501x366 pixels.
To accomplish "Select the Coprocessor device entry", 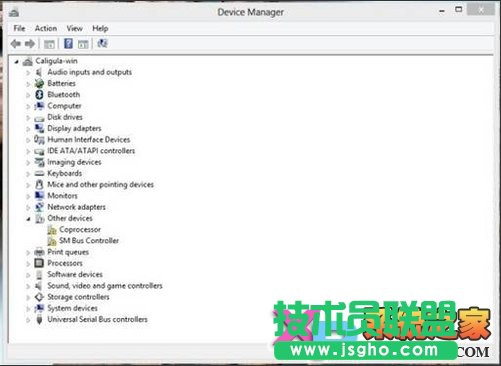I will tap(80, 230).
